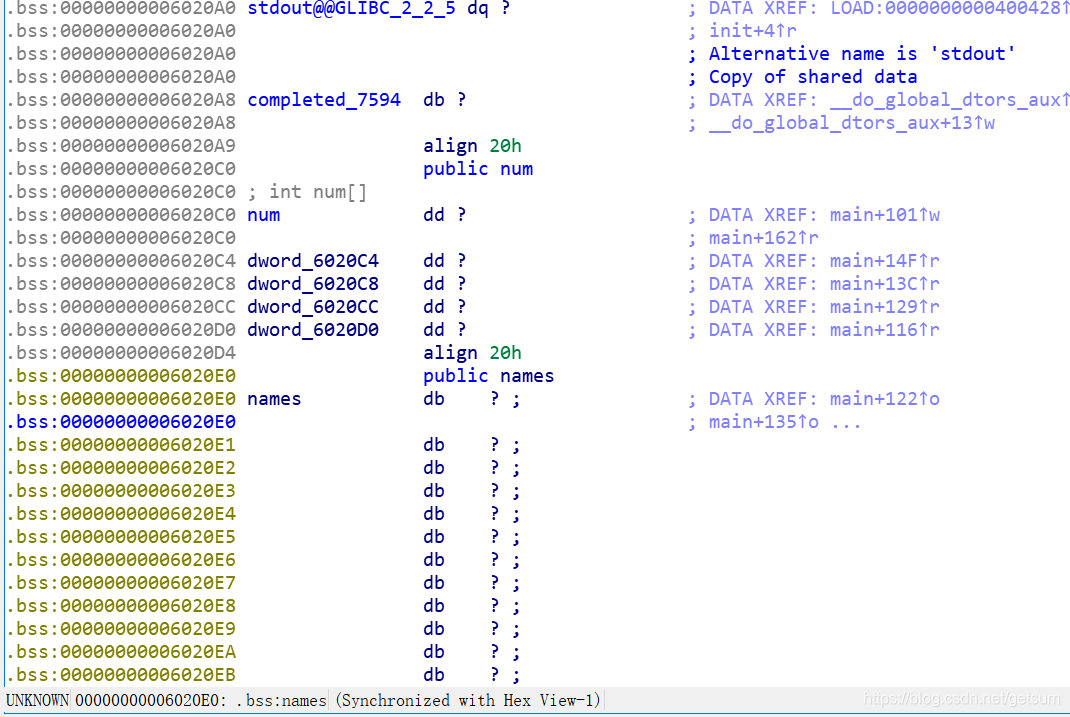1070x717 pixels.
Task: Click the db on the 6020E5 row
Action: pyautogui.click(x=434, y=537)
